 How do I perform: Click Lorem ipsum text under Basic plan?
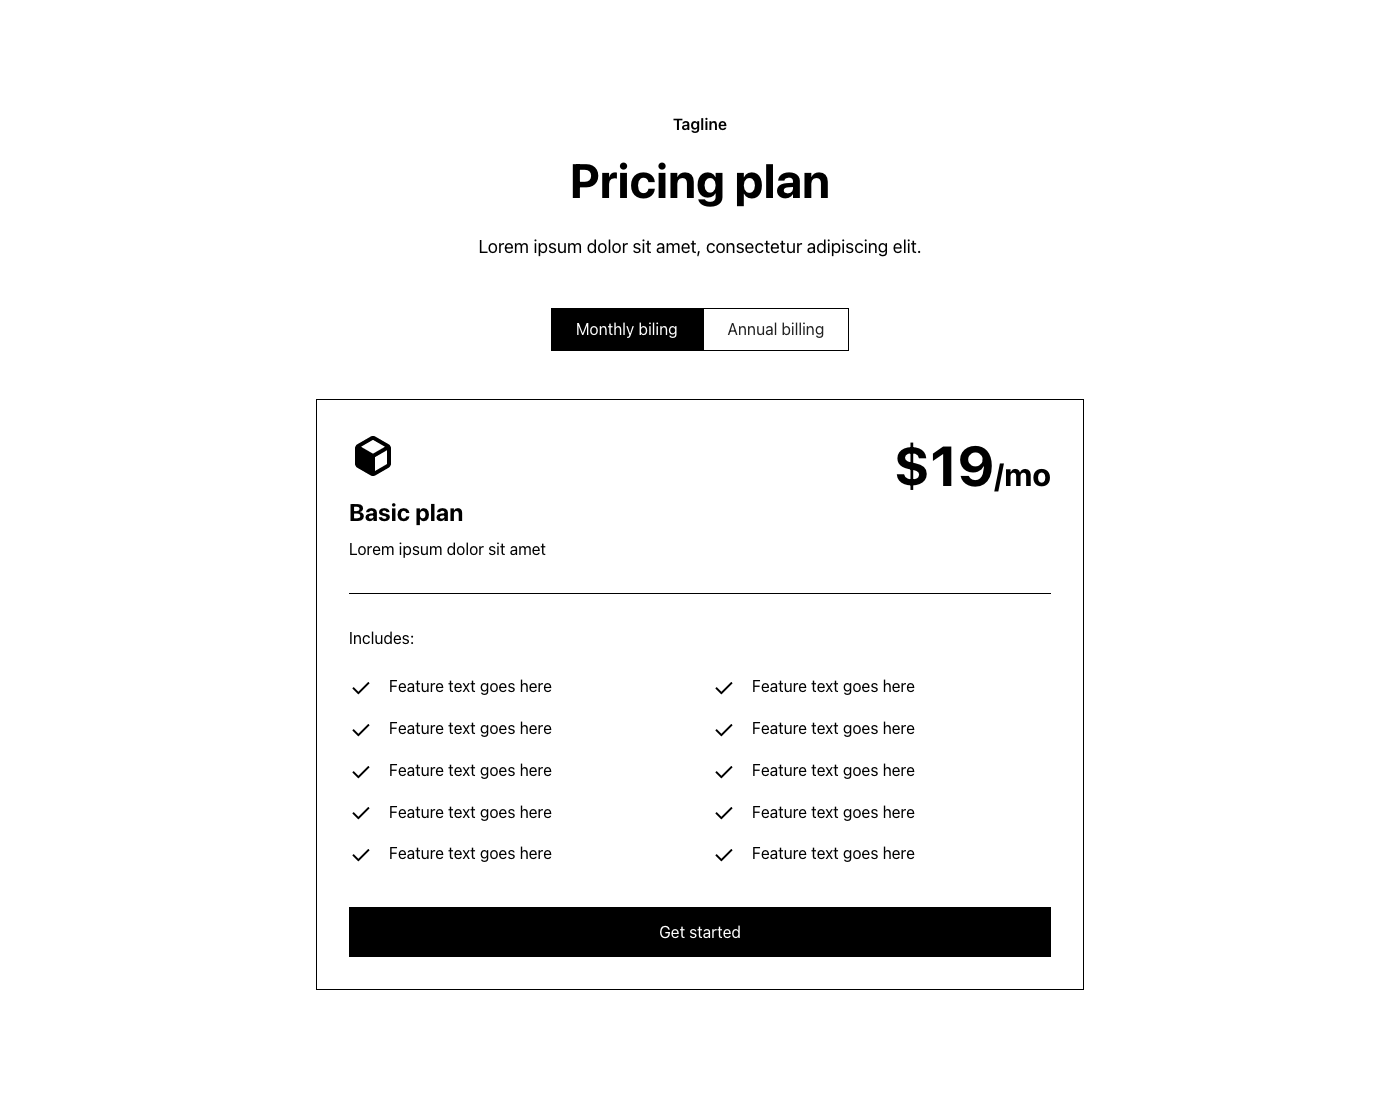tap(447, 549)
